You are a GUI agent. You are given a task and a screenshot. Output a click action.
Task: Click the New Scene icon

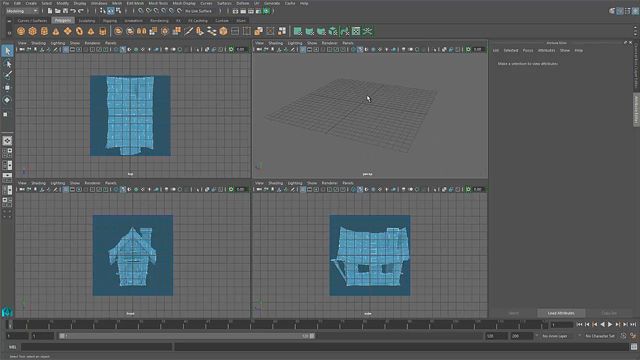tap(50, 11)
